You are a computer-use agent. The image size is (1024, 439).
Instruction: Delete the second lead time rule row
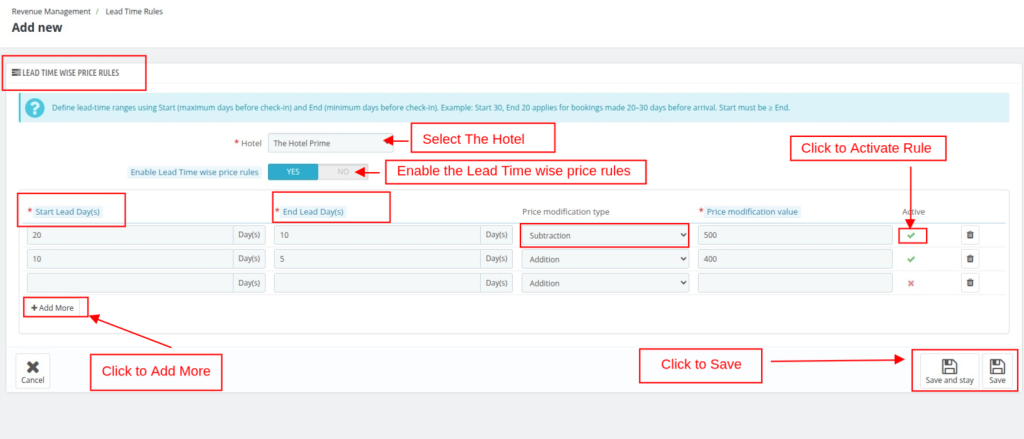(x=969, y=259)
